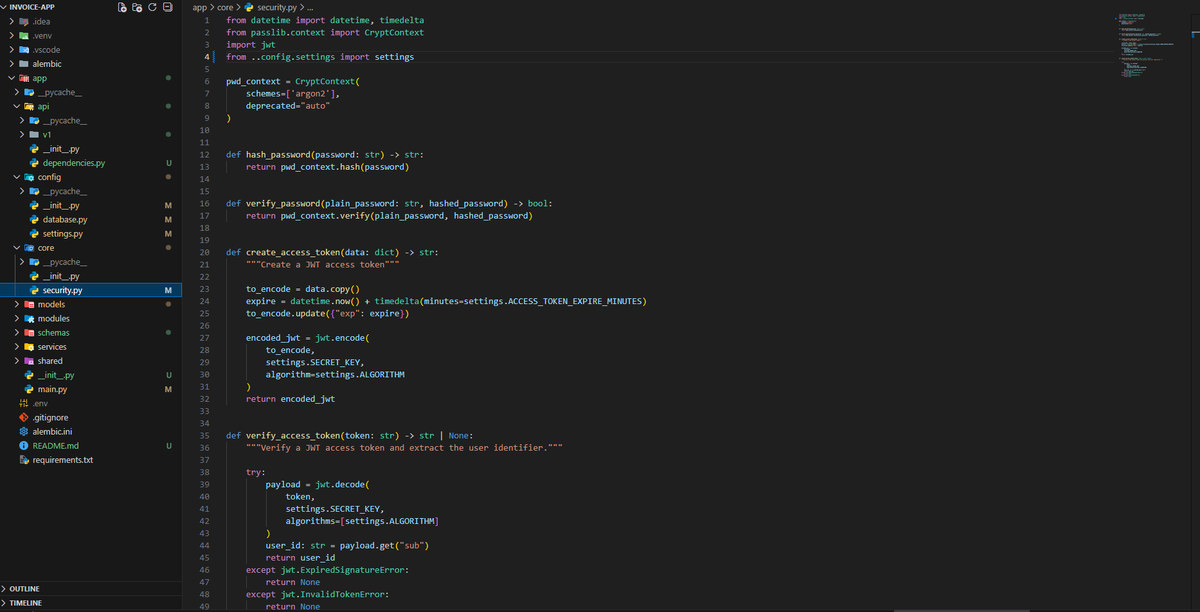Click the red folder icon of models
The width and height of the screenshot is (1200, 612).
tap(30, 304)
